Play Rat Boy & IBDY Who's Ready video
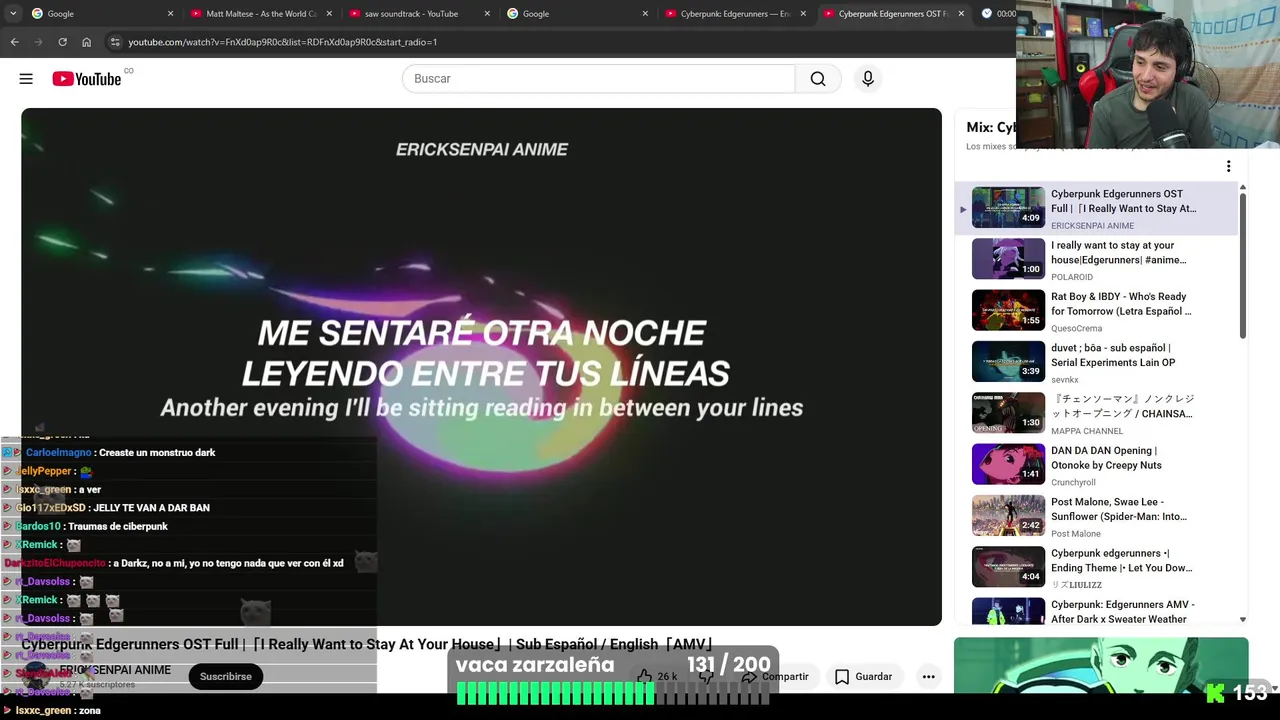This screenshot has height=720, width=1280. 1095,312
